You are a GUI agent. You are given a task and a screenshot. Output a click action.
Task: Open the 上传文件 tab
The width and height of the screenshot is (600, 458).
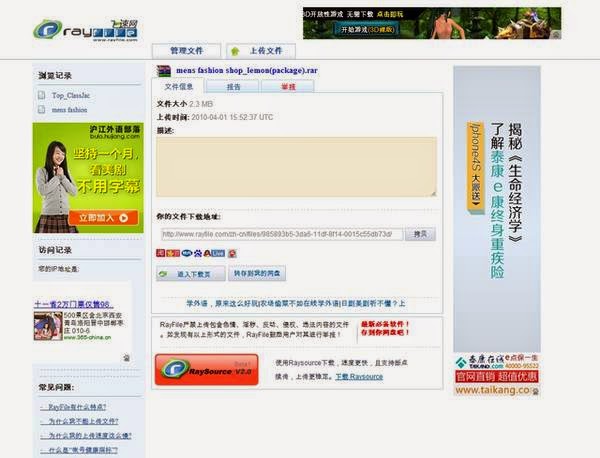click(261, 51)
